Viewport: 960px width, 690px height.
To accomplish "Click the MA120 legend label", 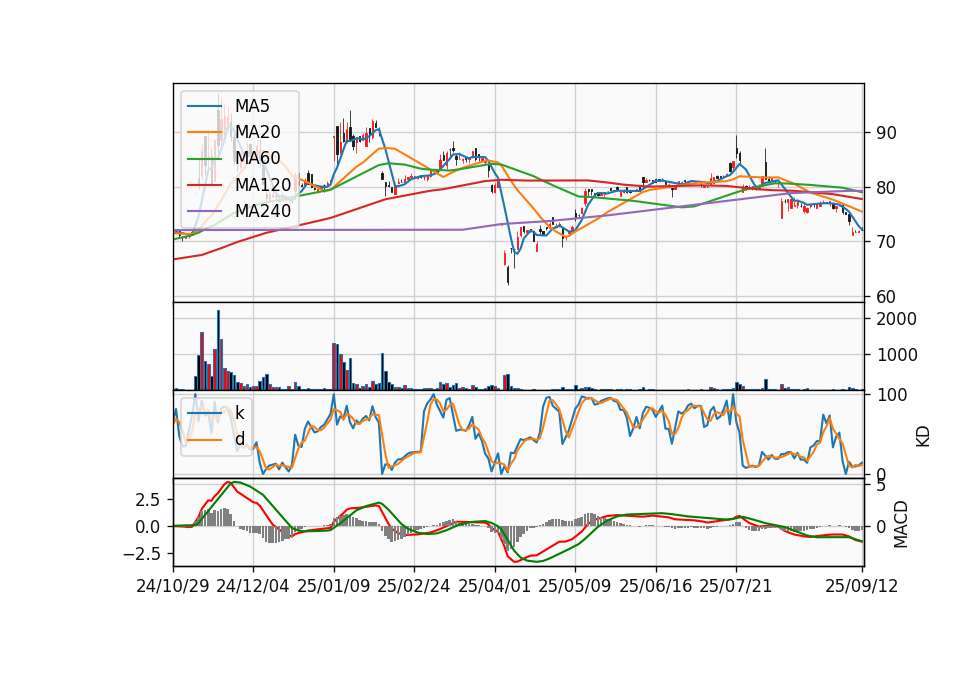I will 263,184.
